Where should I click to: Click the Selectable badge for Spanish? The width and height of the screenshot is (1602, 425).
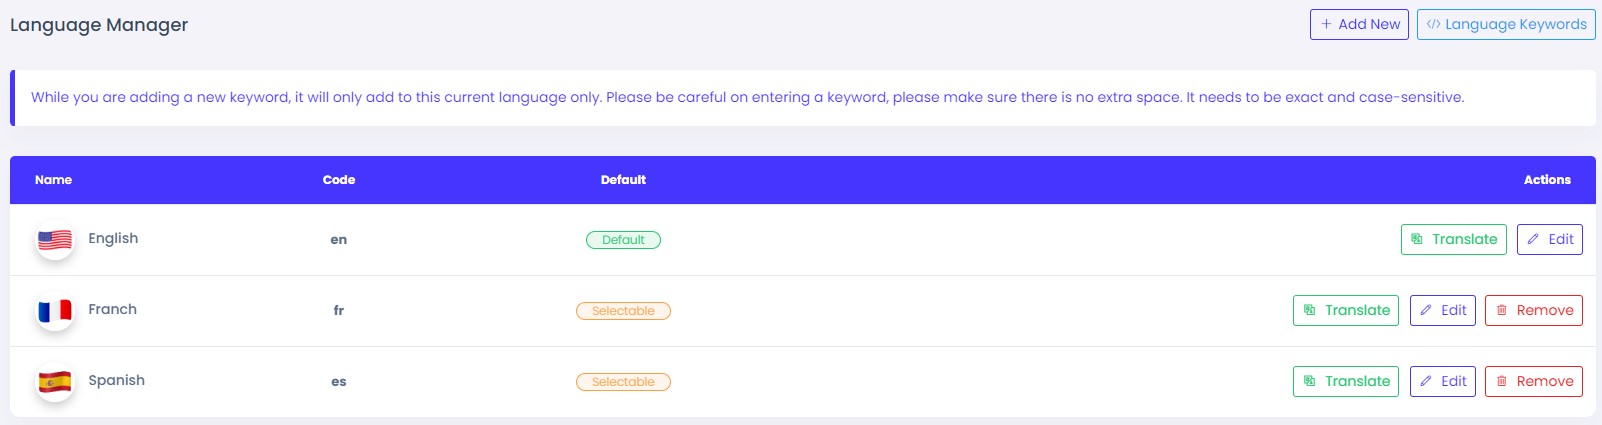(x=623, y=382)
